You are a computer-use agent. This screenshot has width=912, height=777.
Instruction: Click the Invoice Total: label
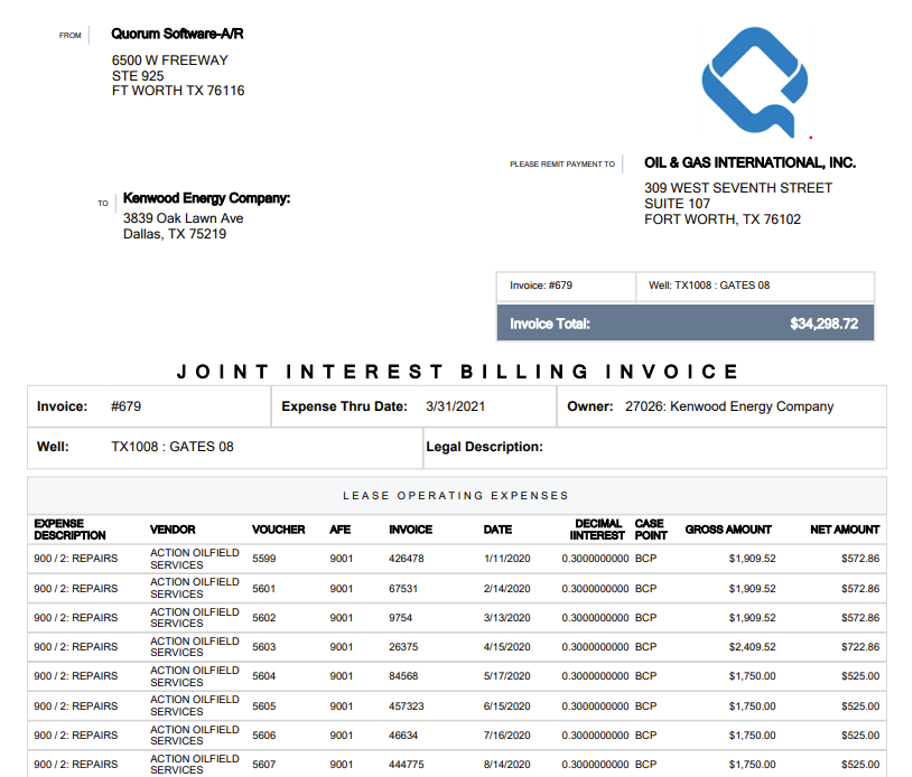(x=550, y=324)
